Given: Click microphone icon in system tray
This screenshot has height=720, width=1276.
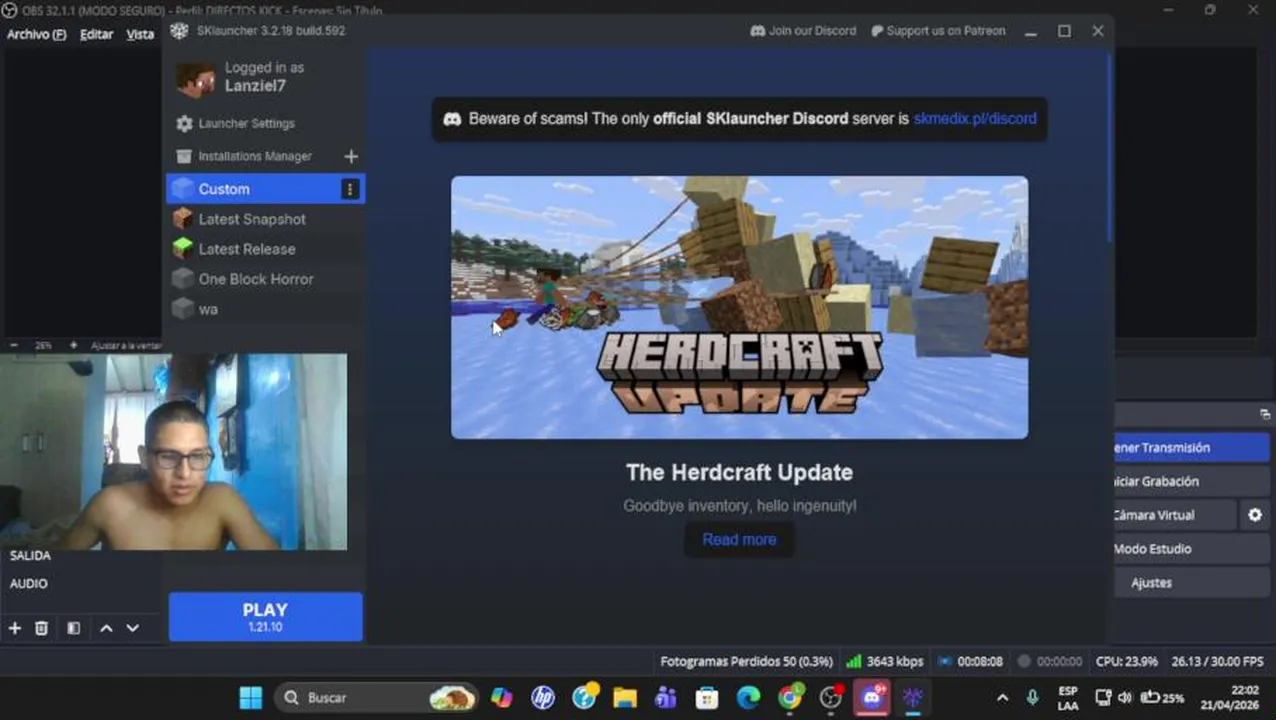Looking at the screenshot, I should (1033, 698).
